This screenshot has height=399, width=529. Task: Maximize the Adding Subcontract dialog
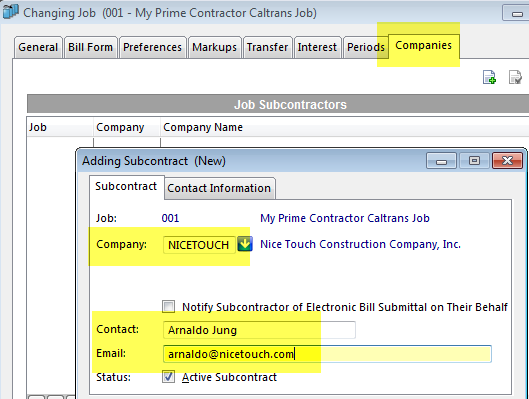coord(474,161)
